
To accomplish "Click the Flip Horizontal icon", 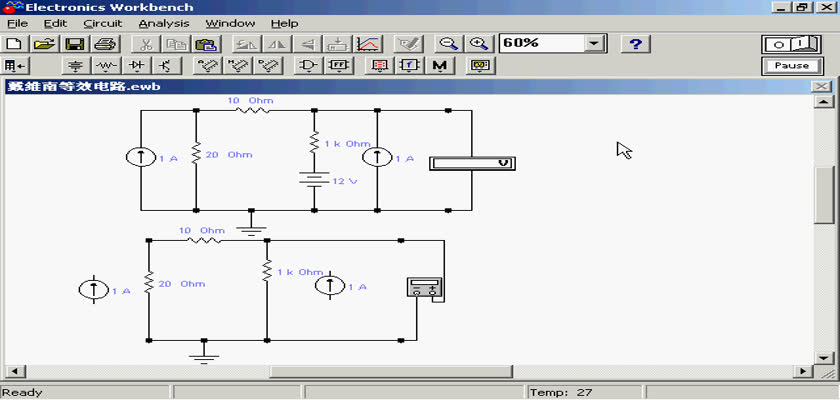I will [277, 44].
